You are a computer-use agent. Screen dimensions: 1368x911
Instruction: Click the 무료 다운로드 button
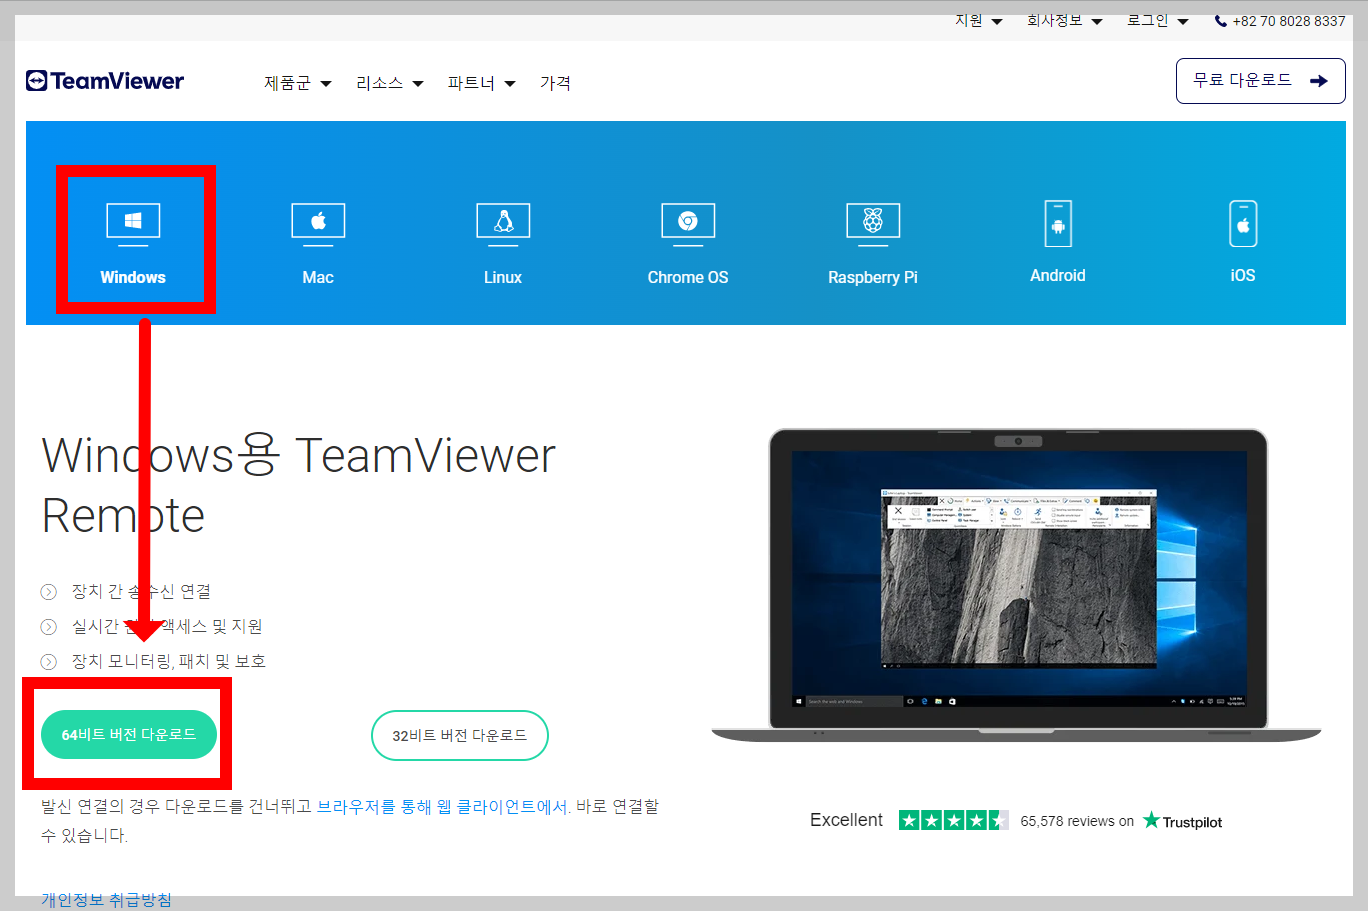pos(1260,80)
